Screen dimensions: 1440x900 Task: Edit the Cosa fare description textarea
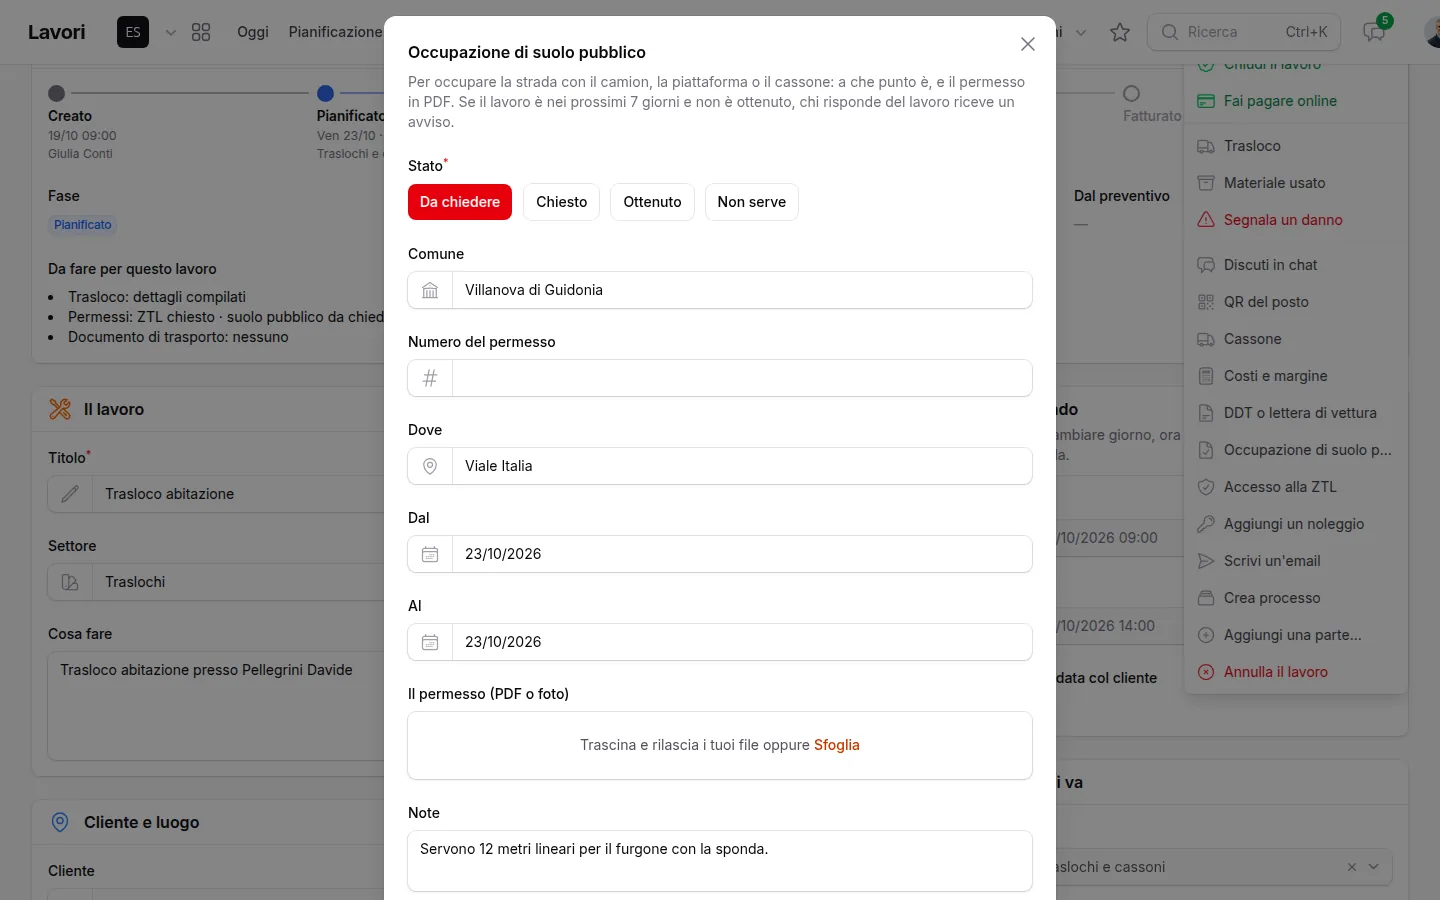point(216,706)
